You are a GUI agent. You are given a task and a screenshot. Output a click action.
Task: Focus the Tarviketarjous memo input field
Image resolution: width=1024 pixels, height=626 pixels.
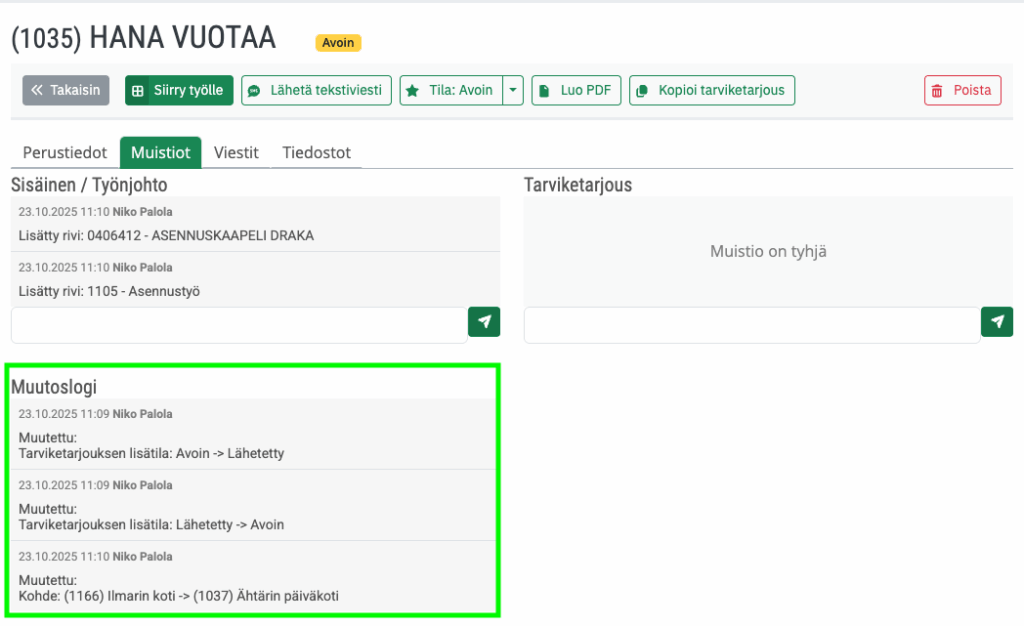point(751,325)
